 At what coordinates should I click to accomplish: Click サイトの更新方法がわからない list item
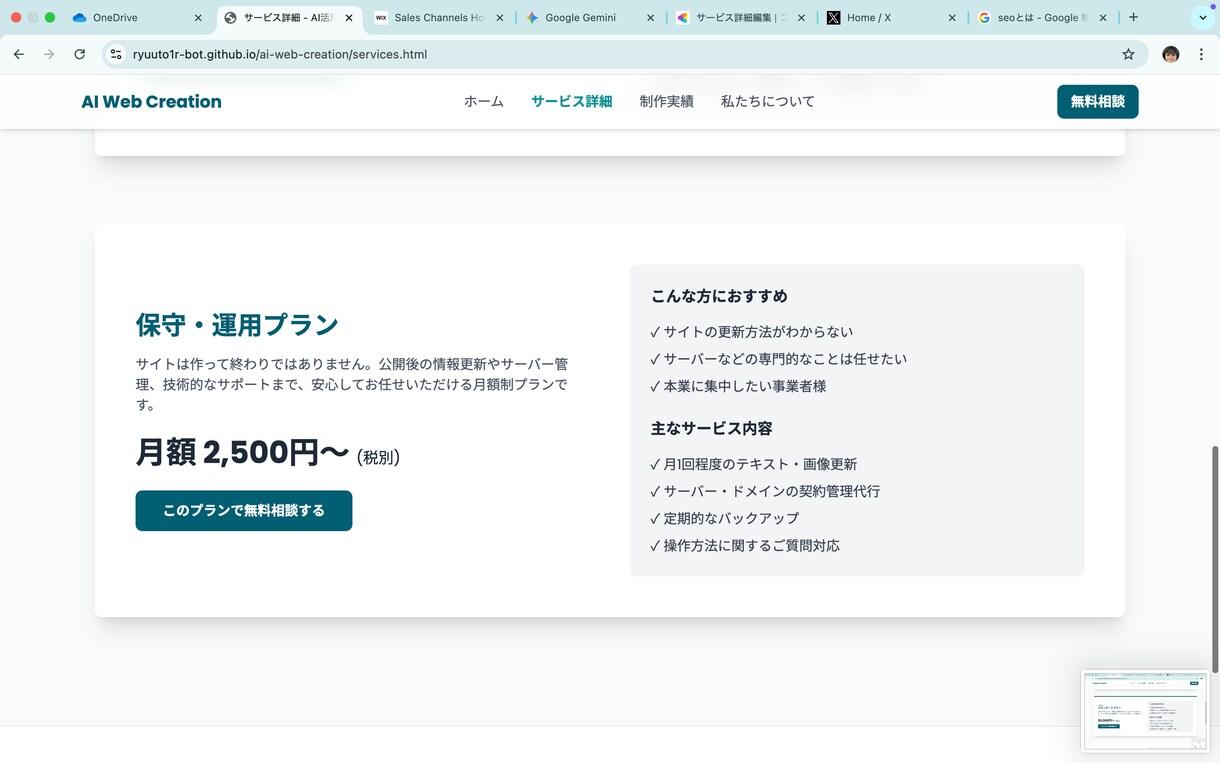click(751, 331)
